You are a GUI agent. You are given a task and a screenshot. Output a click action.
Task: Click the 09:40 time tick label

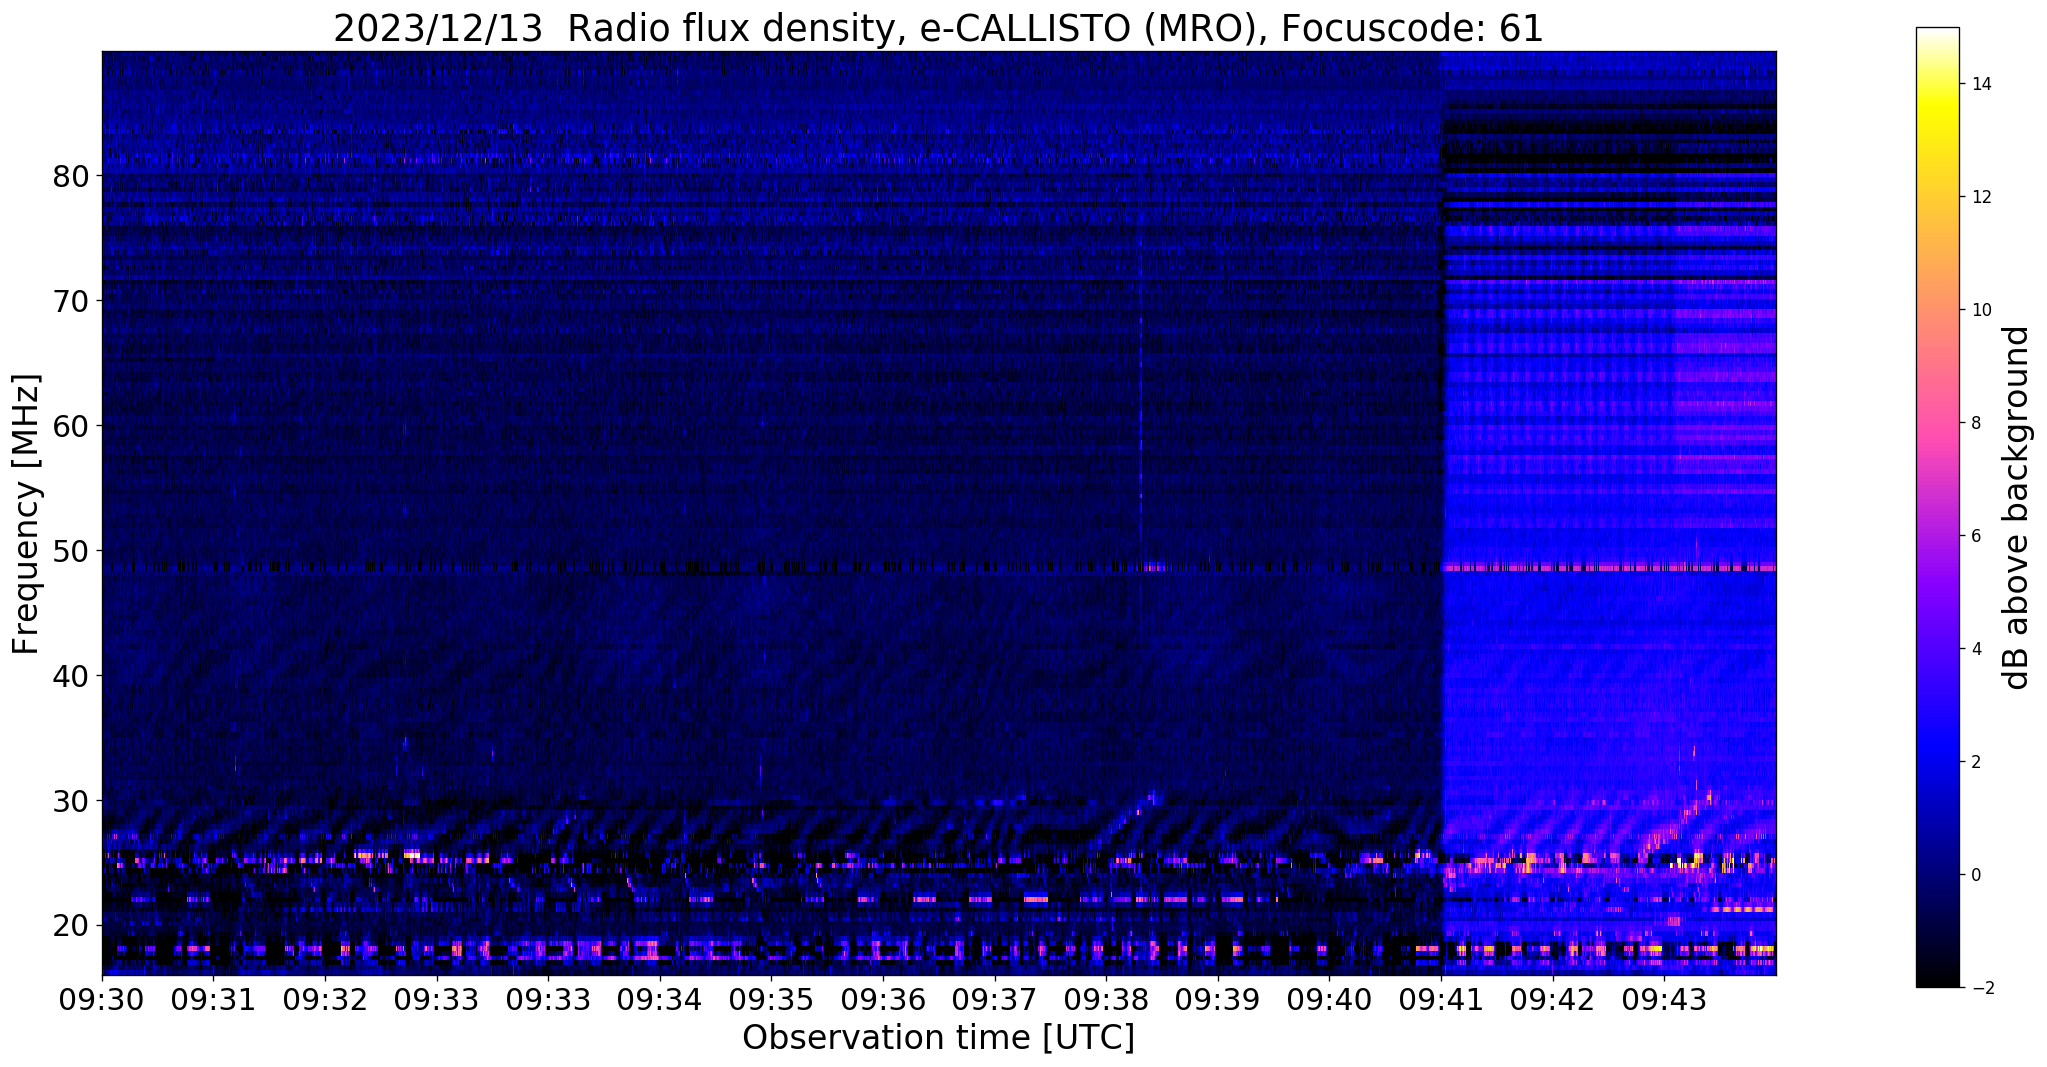[x=1329, y=1000]
